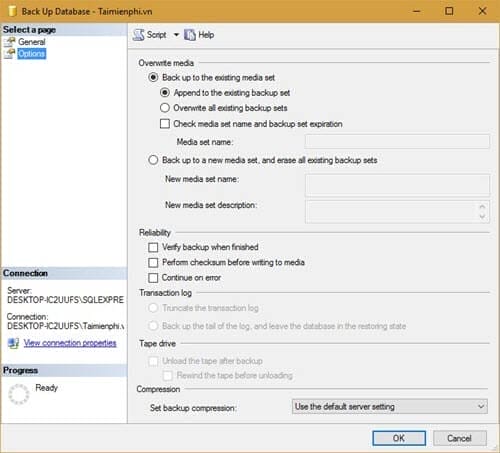Choose Back up to a new media set

pyautogui.click(x=153, y=160)
